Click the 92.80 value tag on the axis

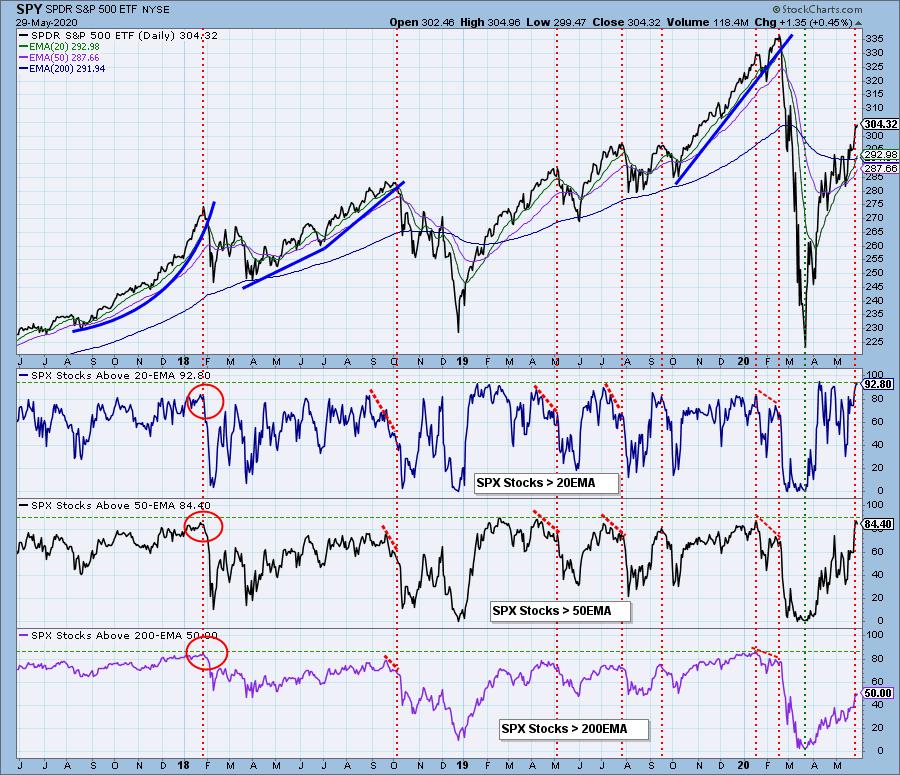pos(879,384)
